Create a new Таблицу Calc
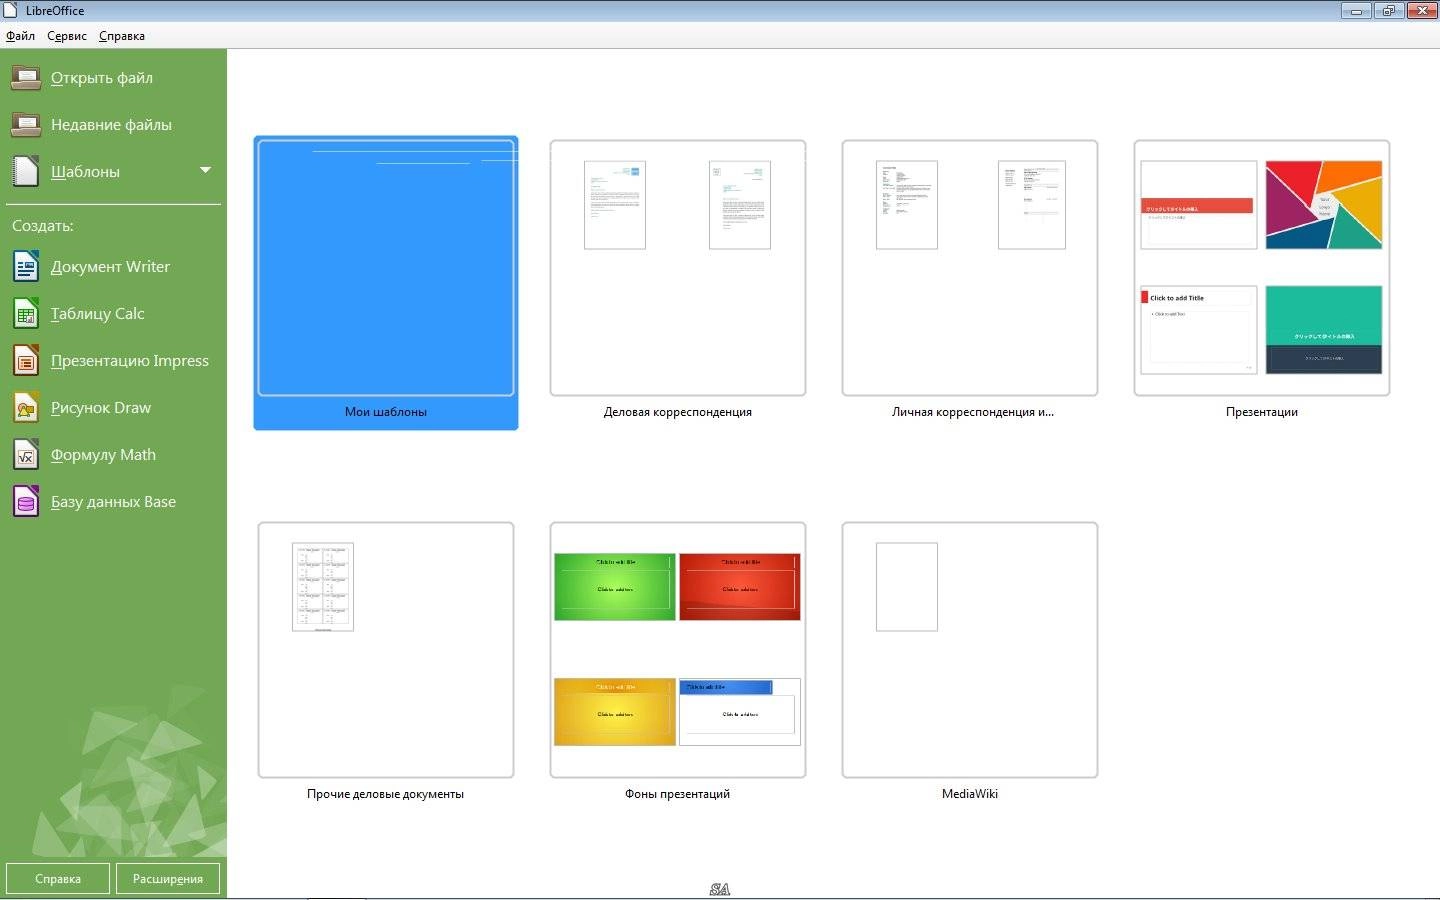Viewport: 1440px width, 900px height. click(98, 314)
